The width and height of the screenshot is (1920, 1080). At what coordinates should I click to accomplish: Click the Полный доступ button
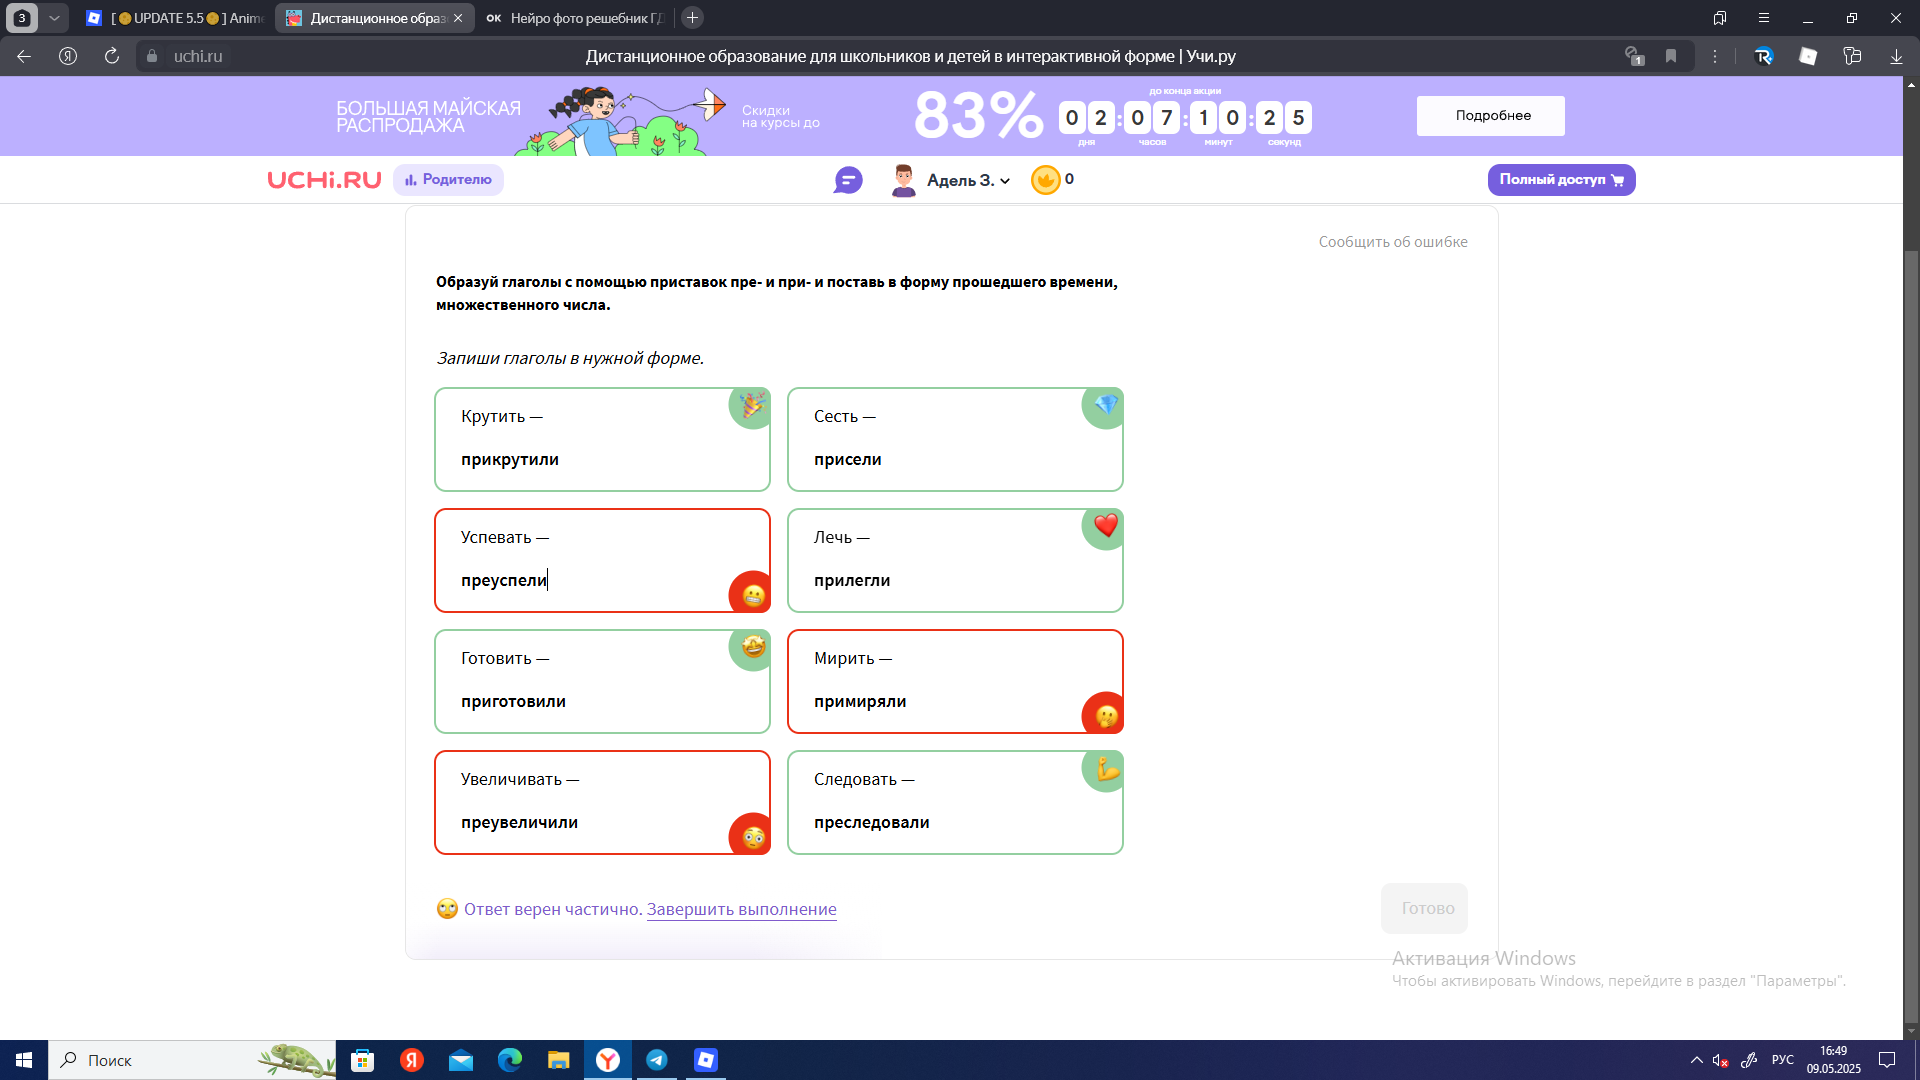[1561, 180]
